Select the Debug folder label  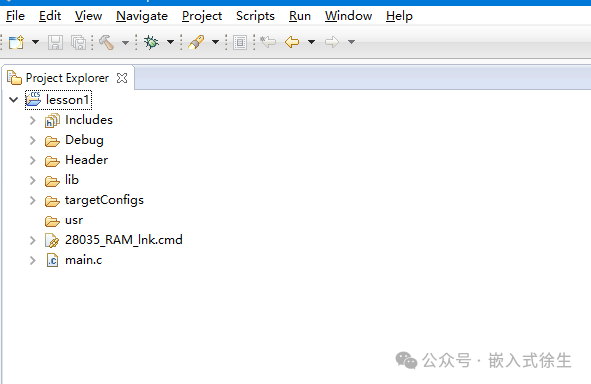click(84, 140)
